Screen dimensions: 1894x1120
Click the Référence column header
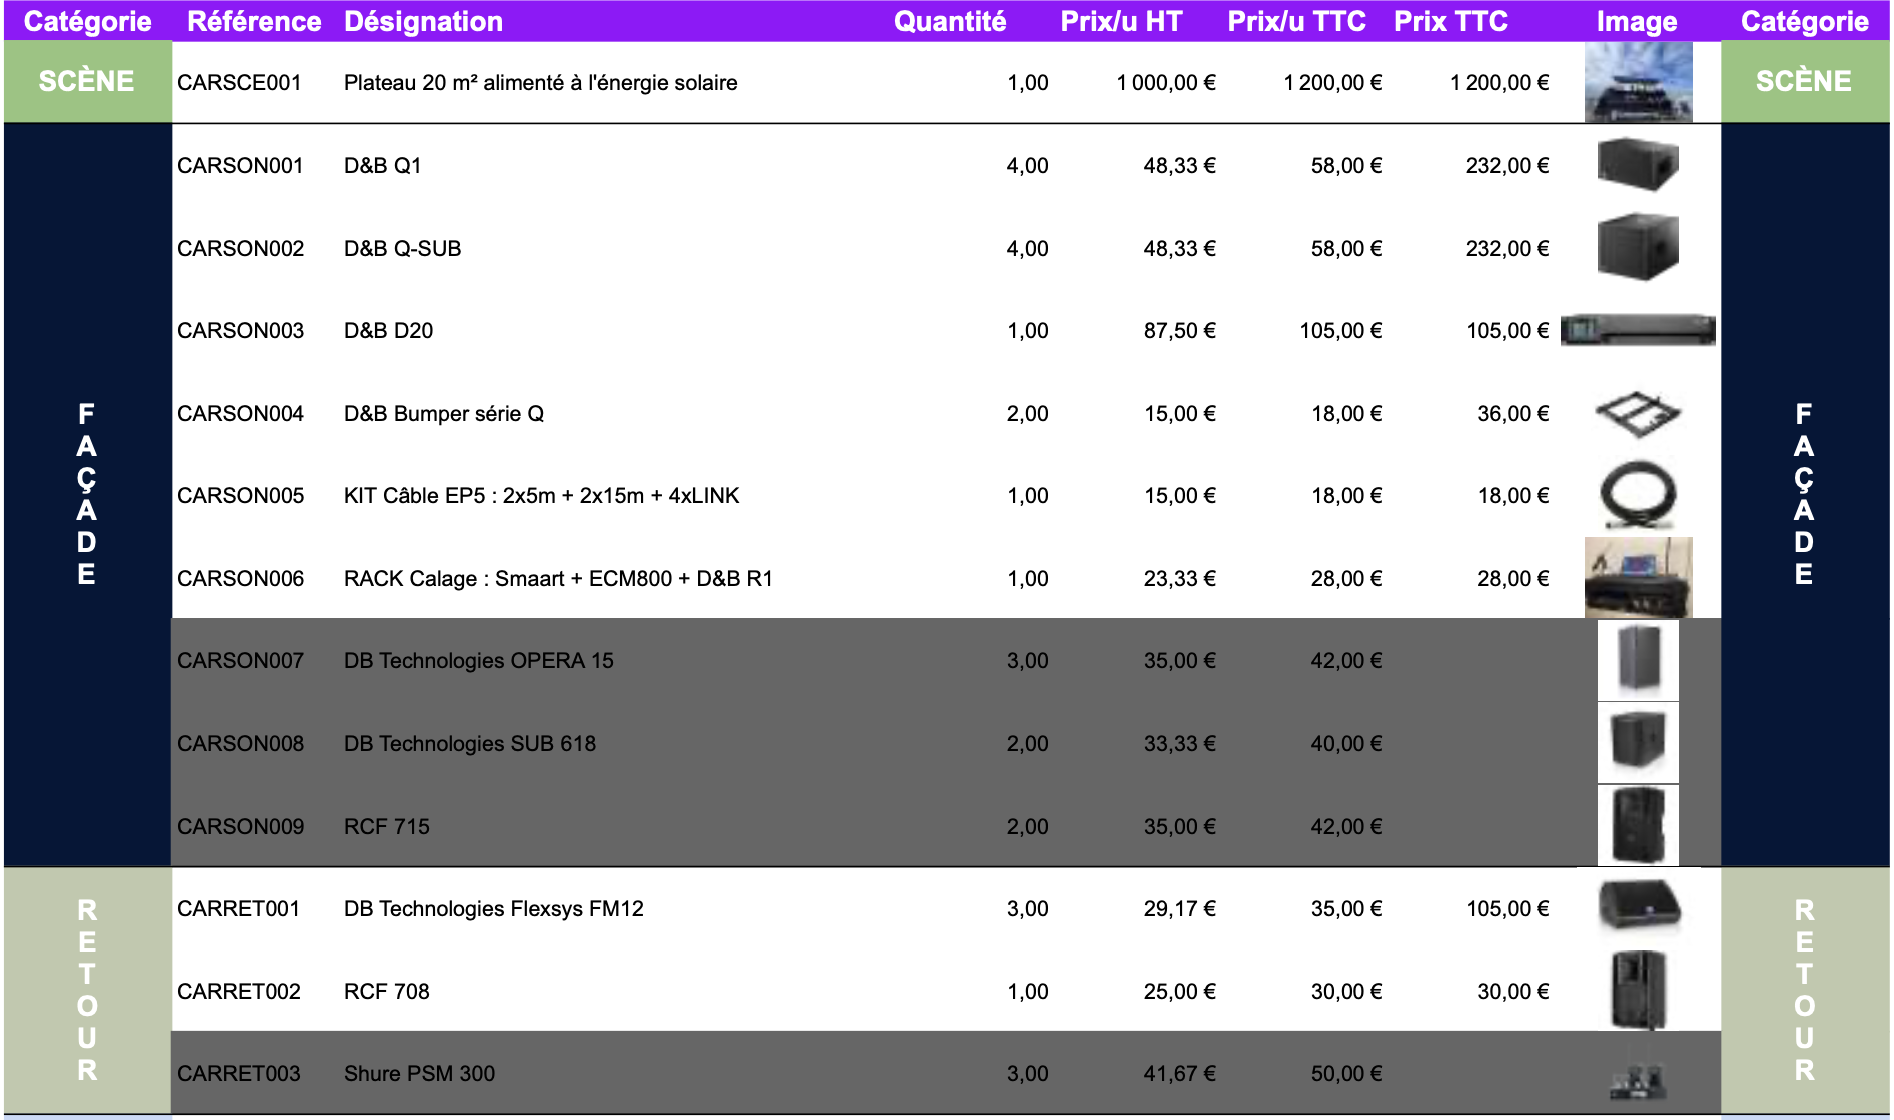254,21
